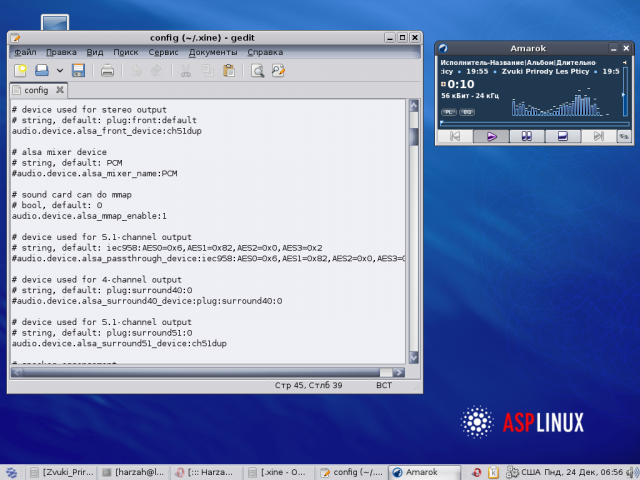Open the Правка menu
Image resolution: width=640 pixels, height=480 pixels.
click(x=61, y=52)
